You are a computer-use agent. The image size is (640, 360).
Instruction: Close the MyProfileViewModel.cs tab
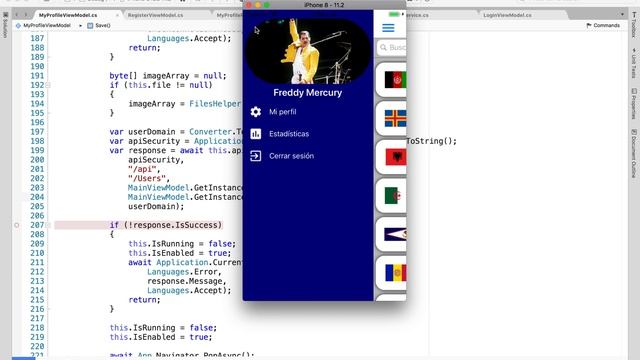pyautogui.click(x=117, y=15)
